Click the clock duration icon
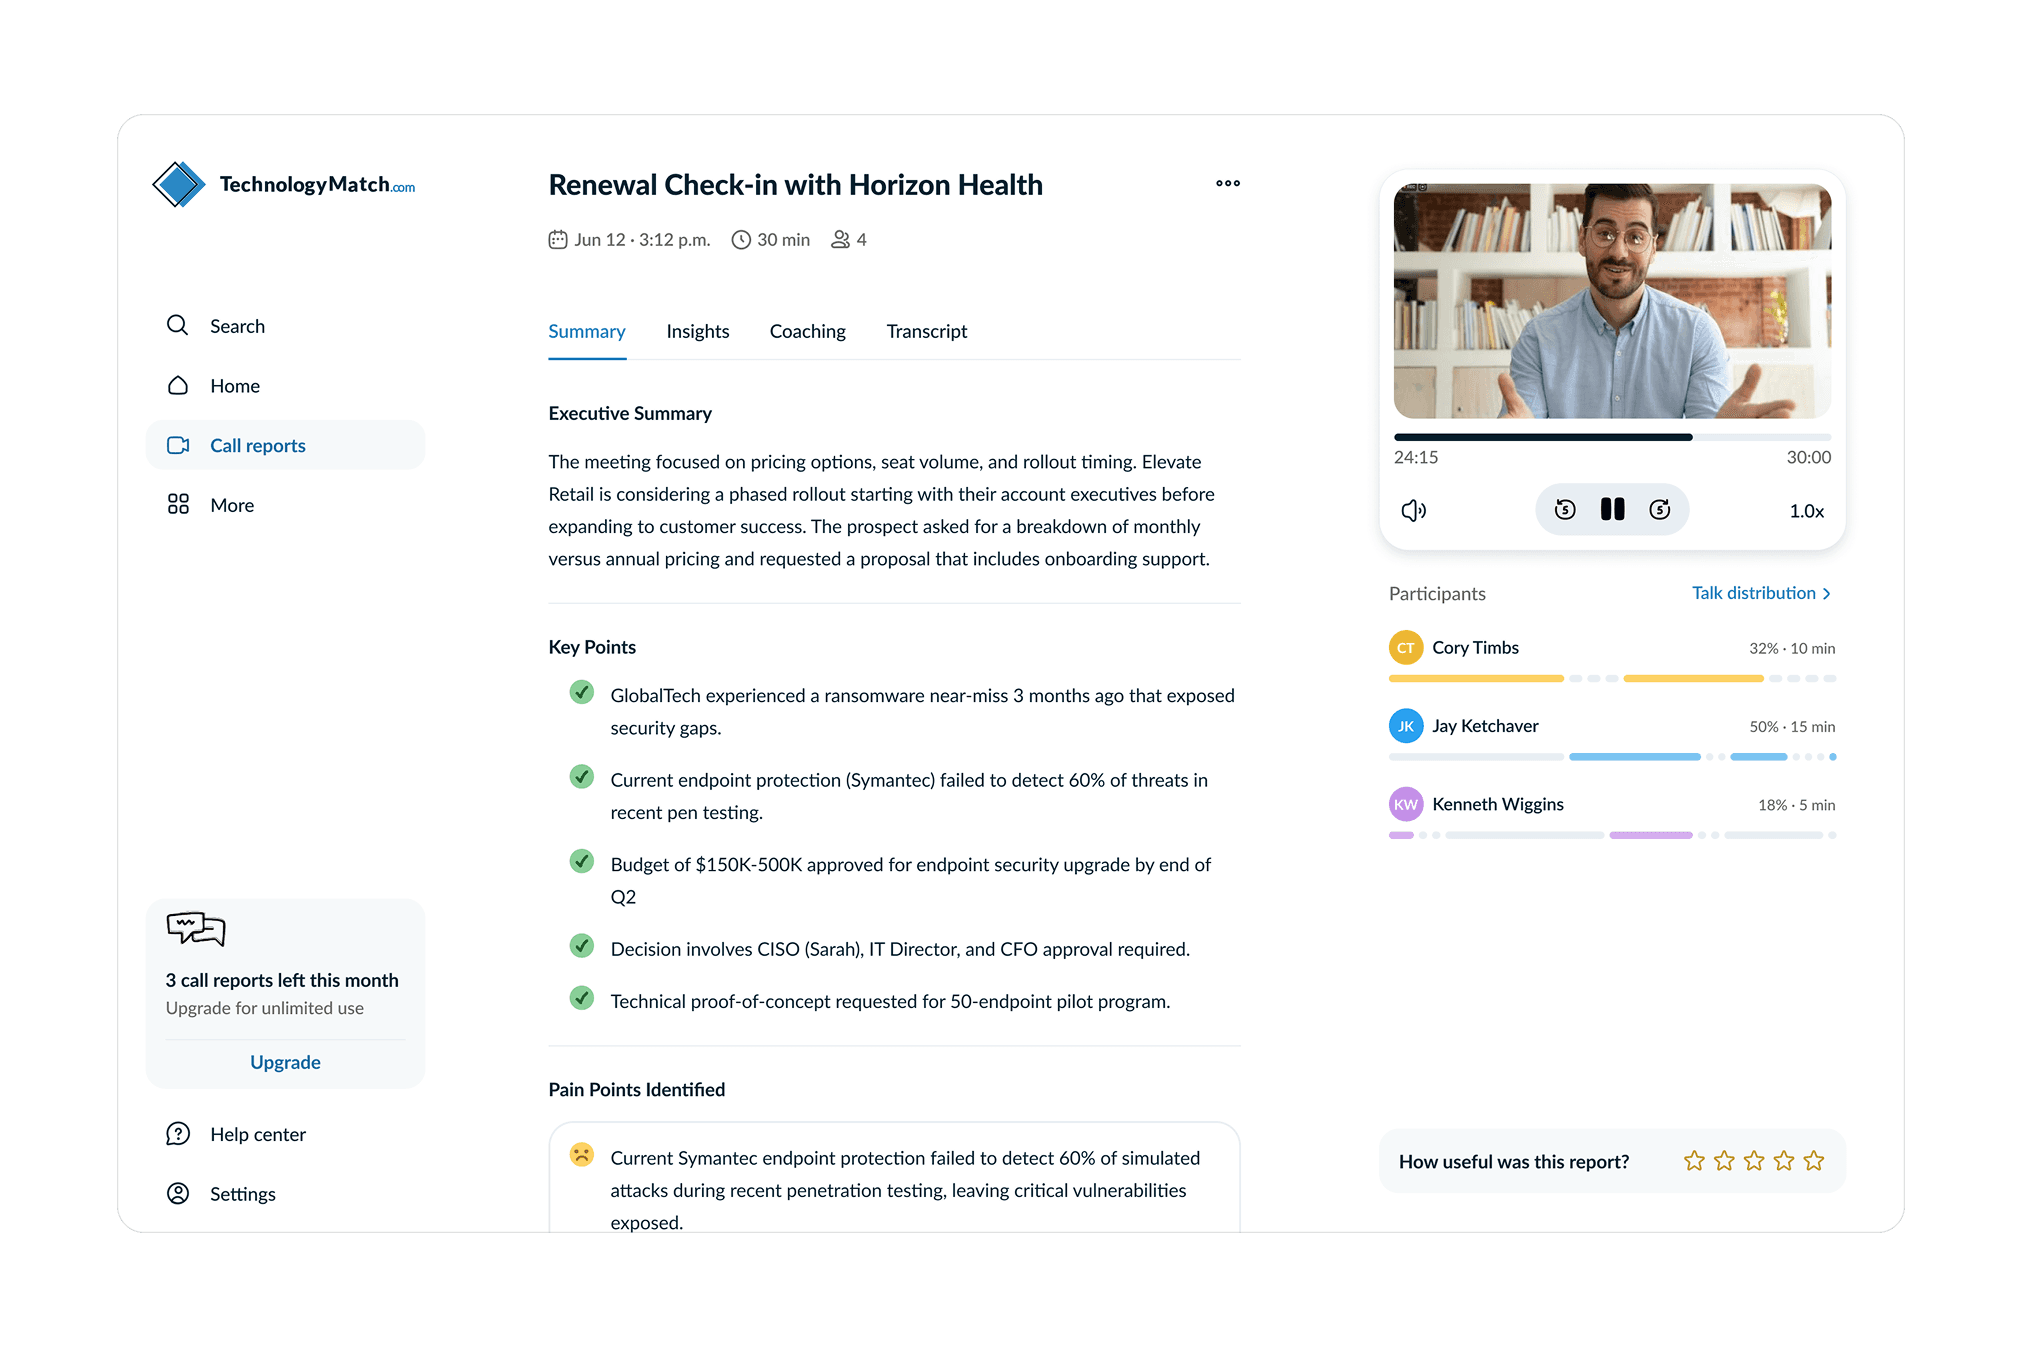Viewport: 2022px width, 1347px height. pyautogui.click(x=741, y=239)
